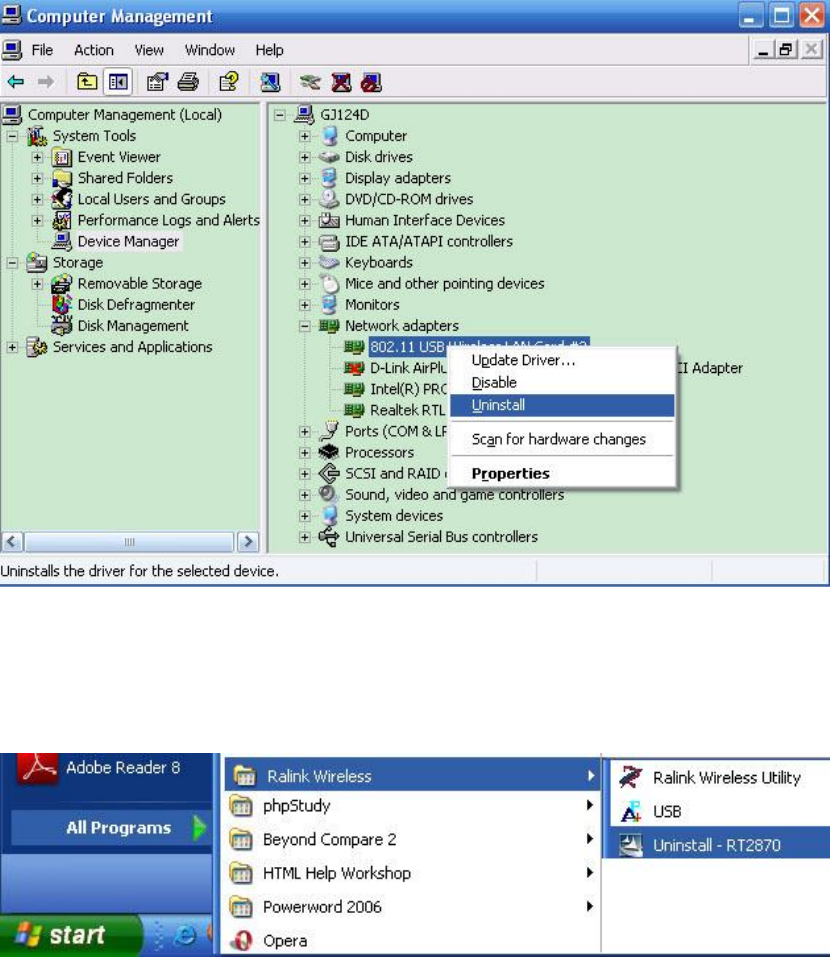Expand the Event Viewer node
Image resolution: width=830 pixels, height=957 pixels.
[x=37, y=157]
